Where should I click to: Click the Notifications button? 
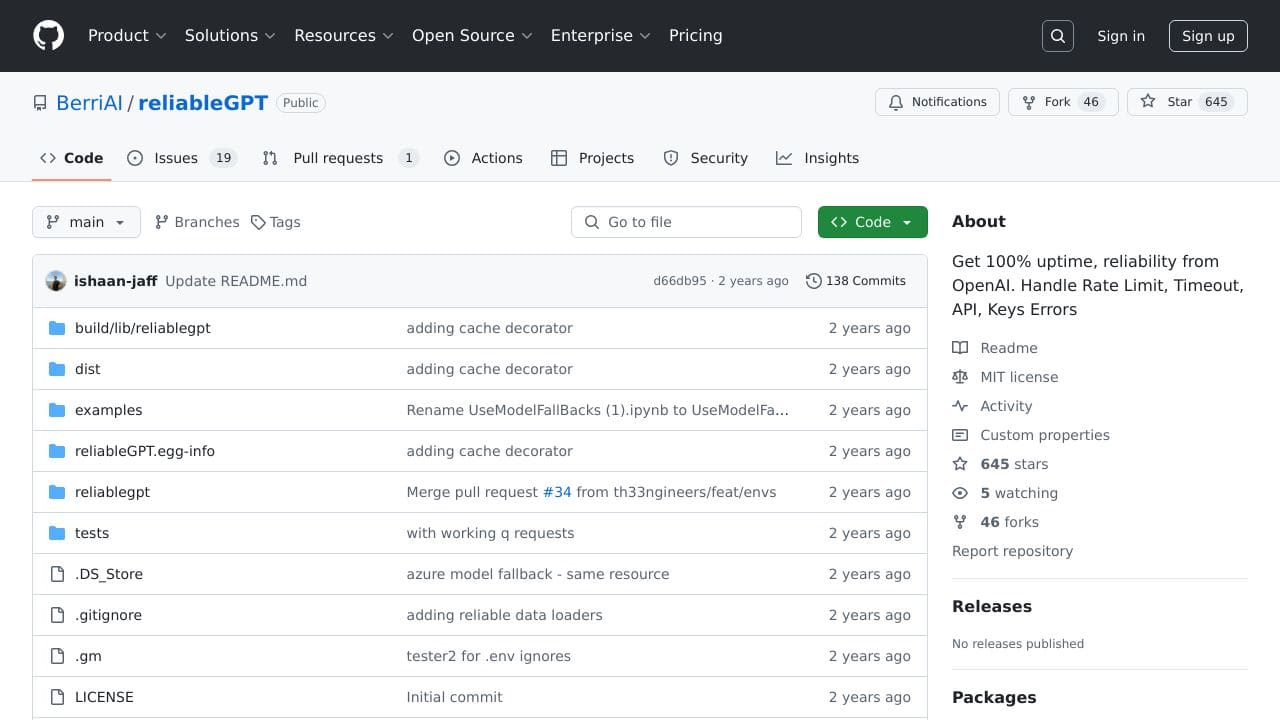tap(937, 102)
